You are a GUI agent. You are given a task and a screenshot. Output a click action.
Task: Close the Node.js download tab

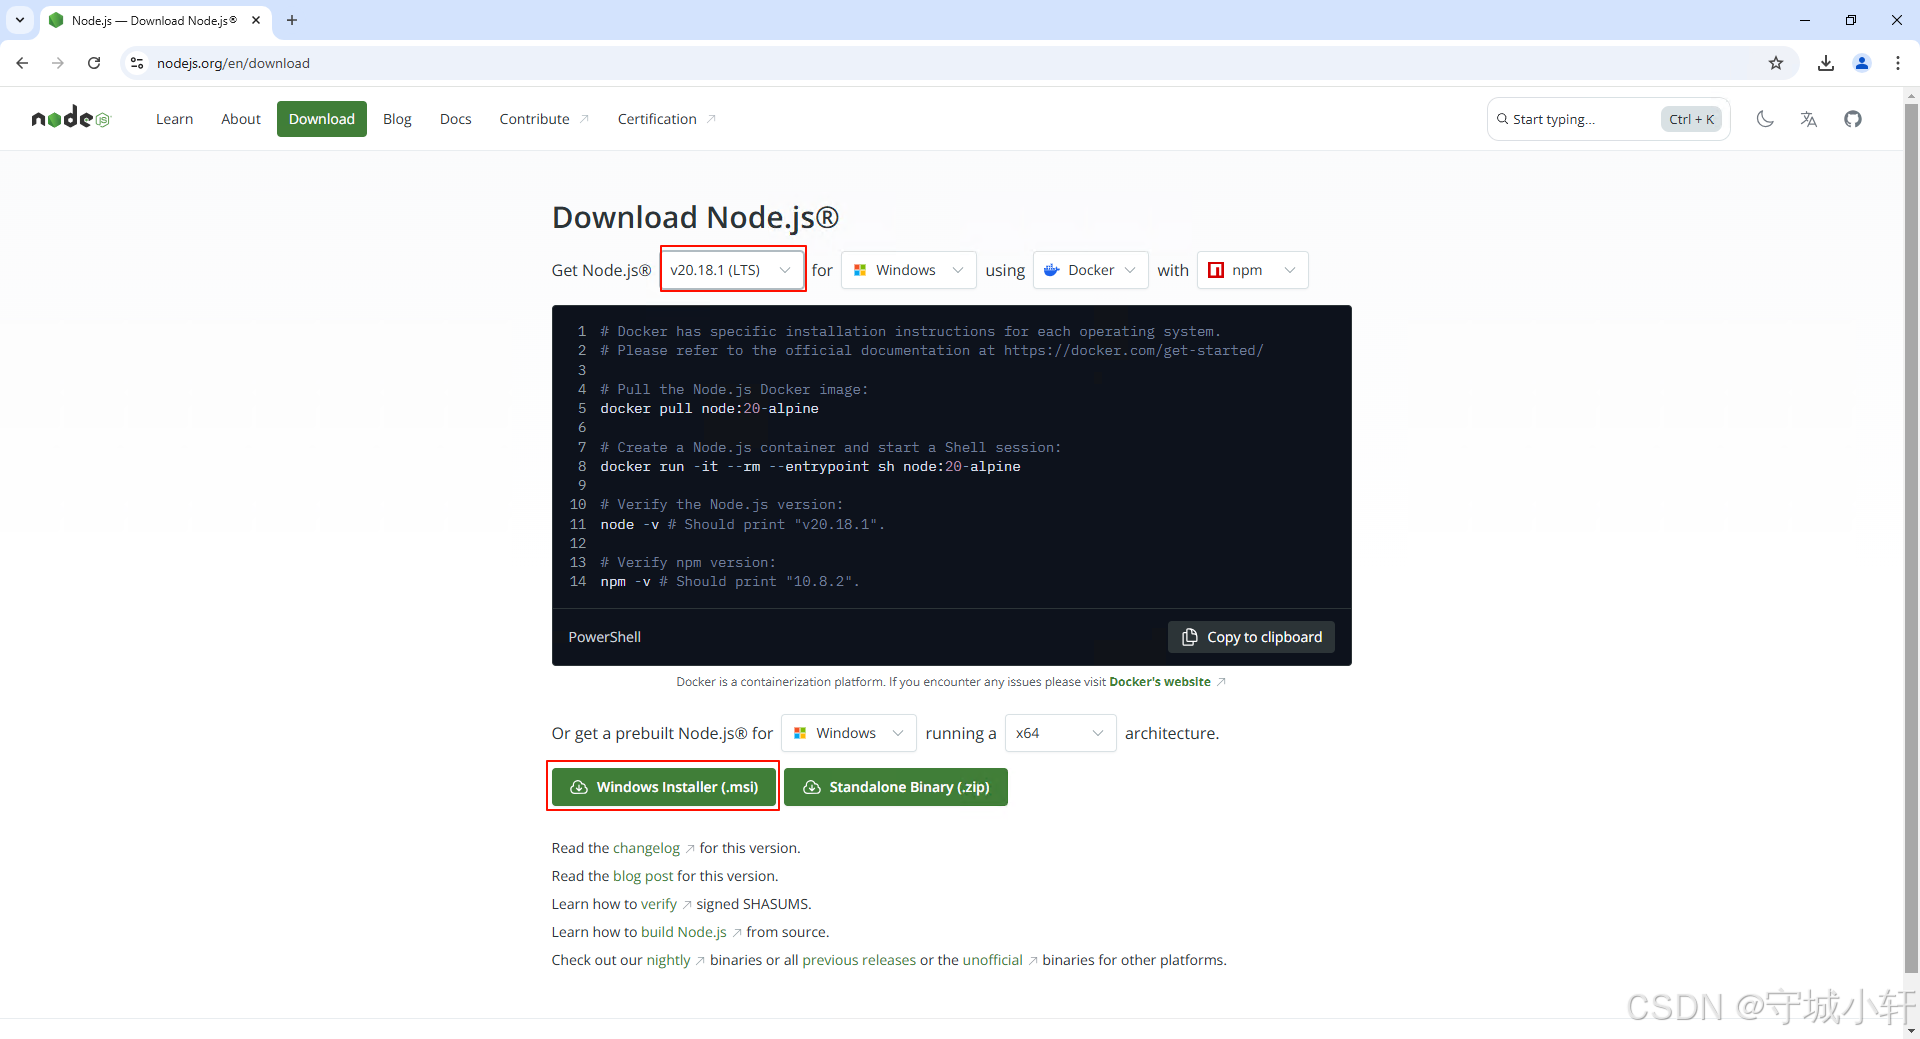pos(256,20)
